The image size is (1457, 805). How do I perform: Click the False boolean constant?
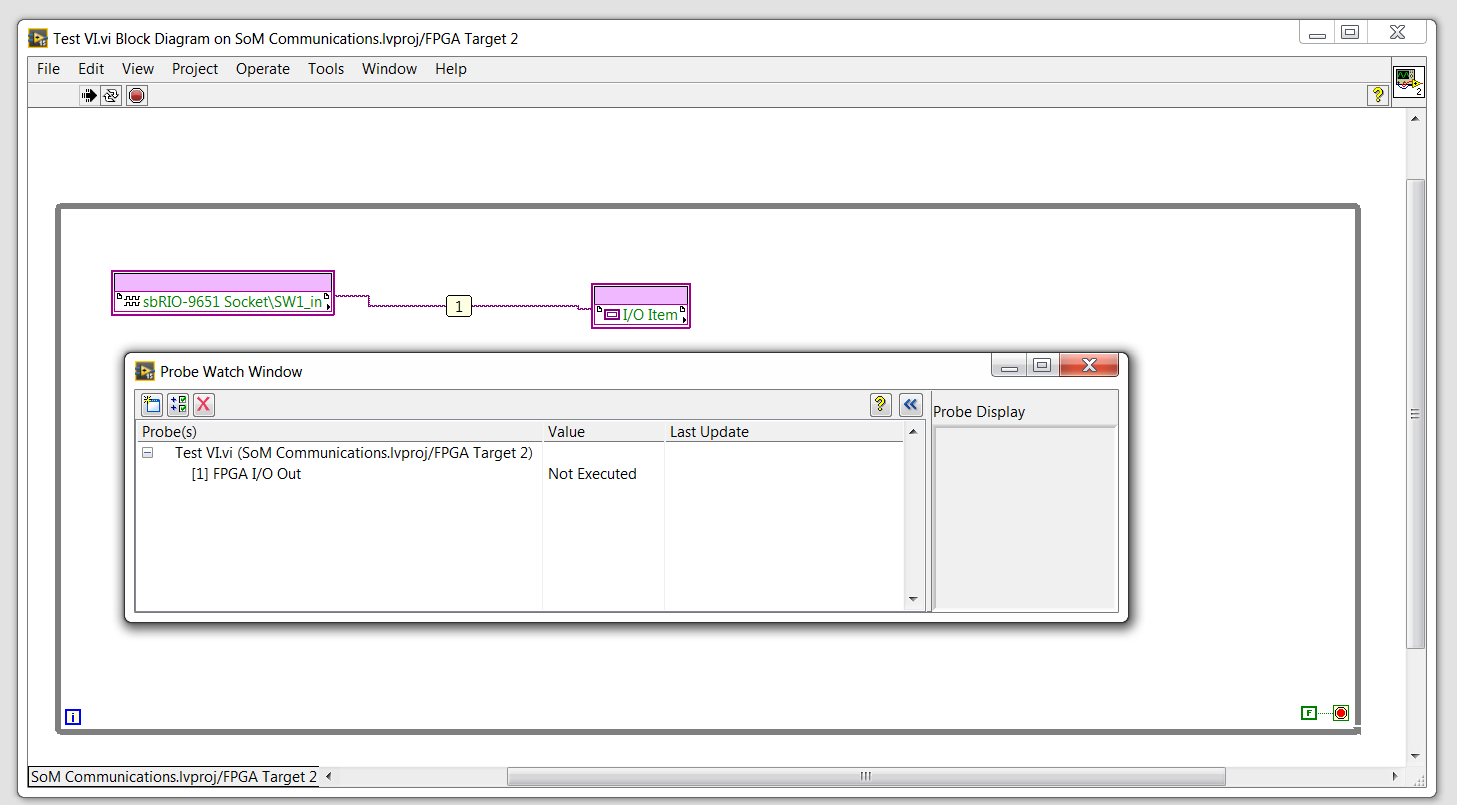pyautogui.click(x=1308, y=713)
